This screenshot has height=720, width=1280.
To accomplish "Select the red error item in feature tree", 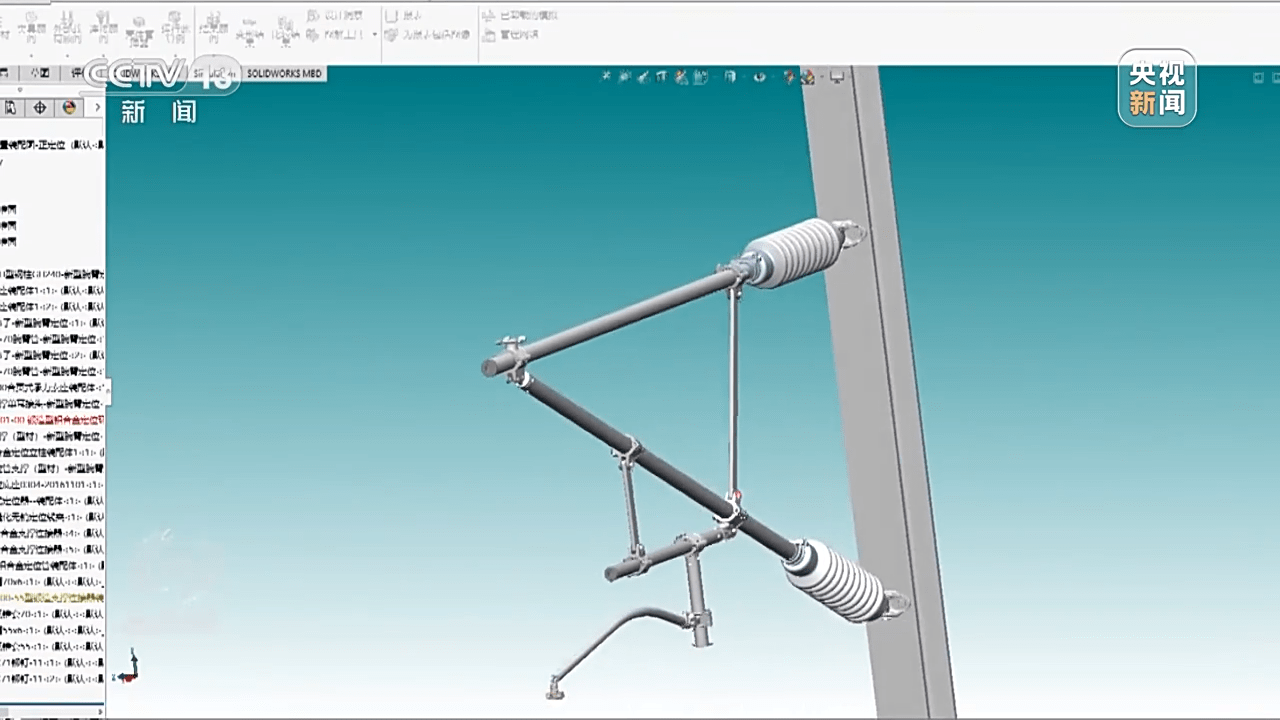I will pos(52,420).
